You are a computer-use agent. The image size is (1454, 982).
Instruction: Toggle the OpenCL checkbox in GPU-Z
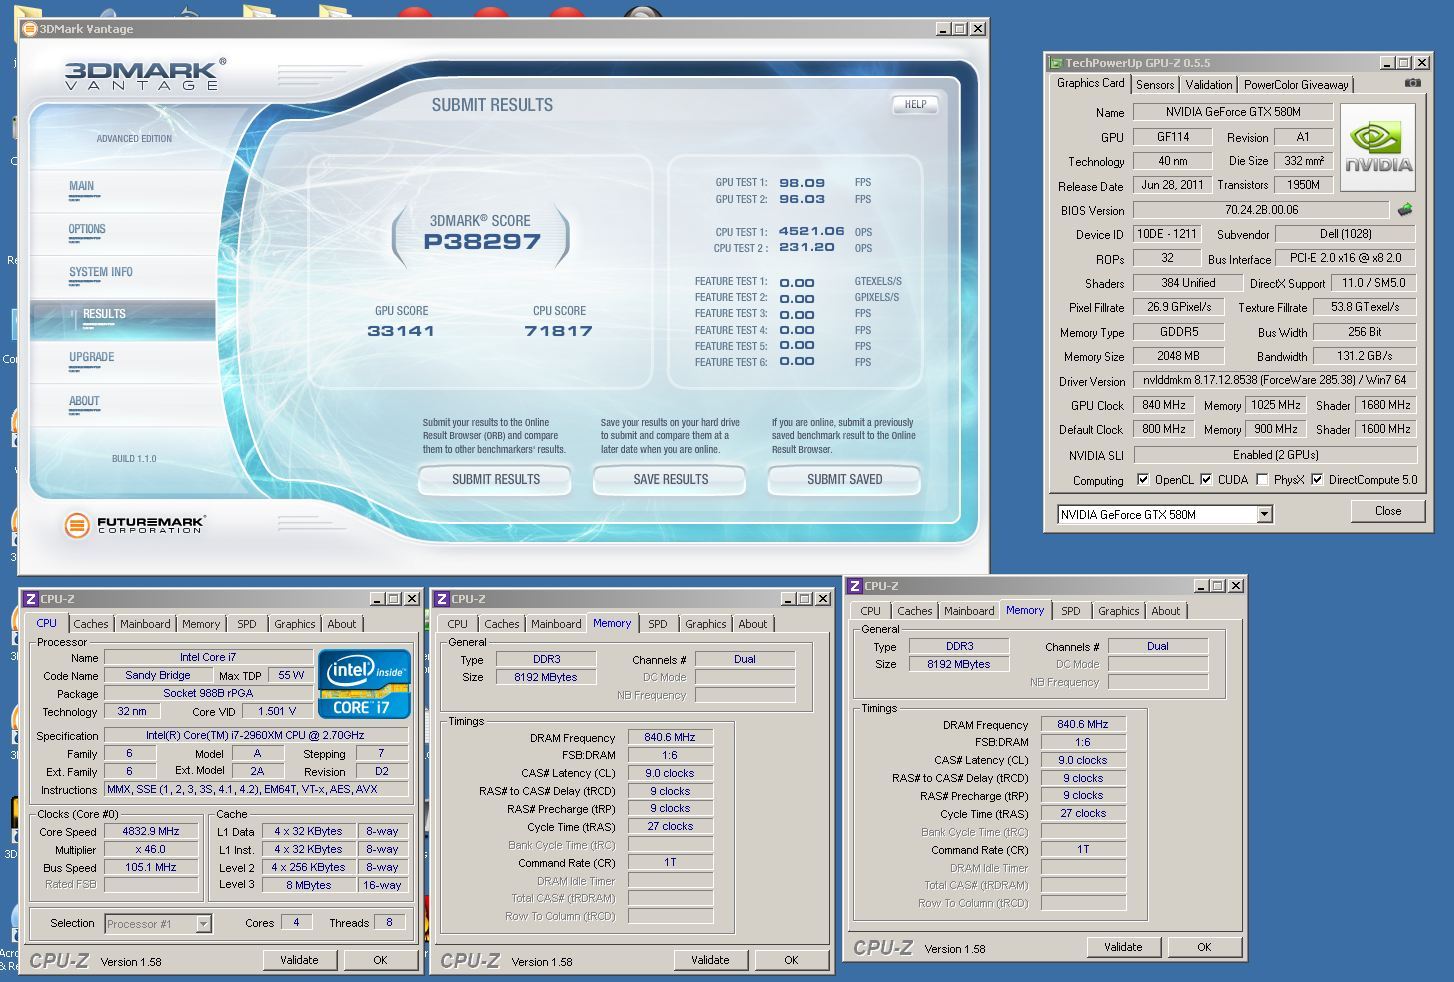click(1143, 480)
